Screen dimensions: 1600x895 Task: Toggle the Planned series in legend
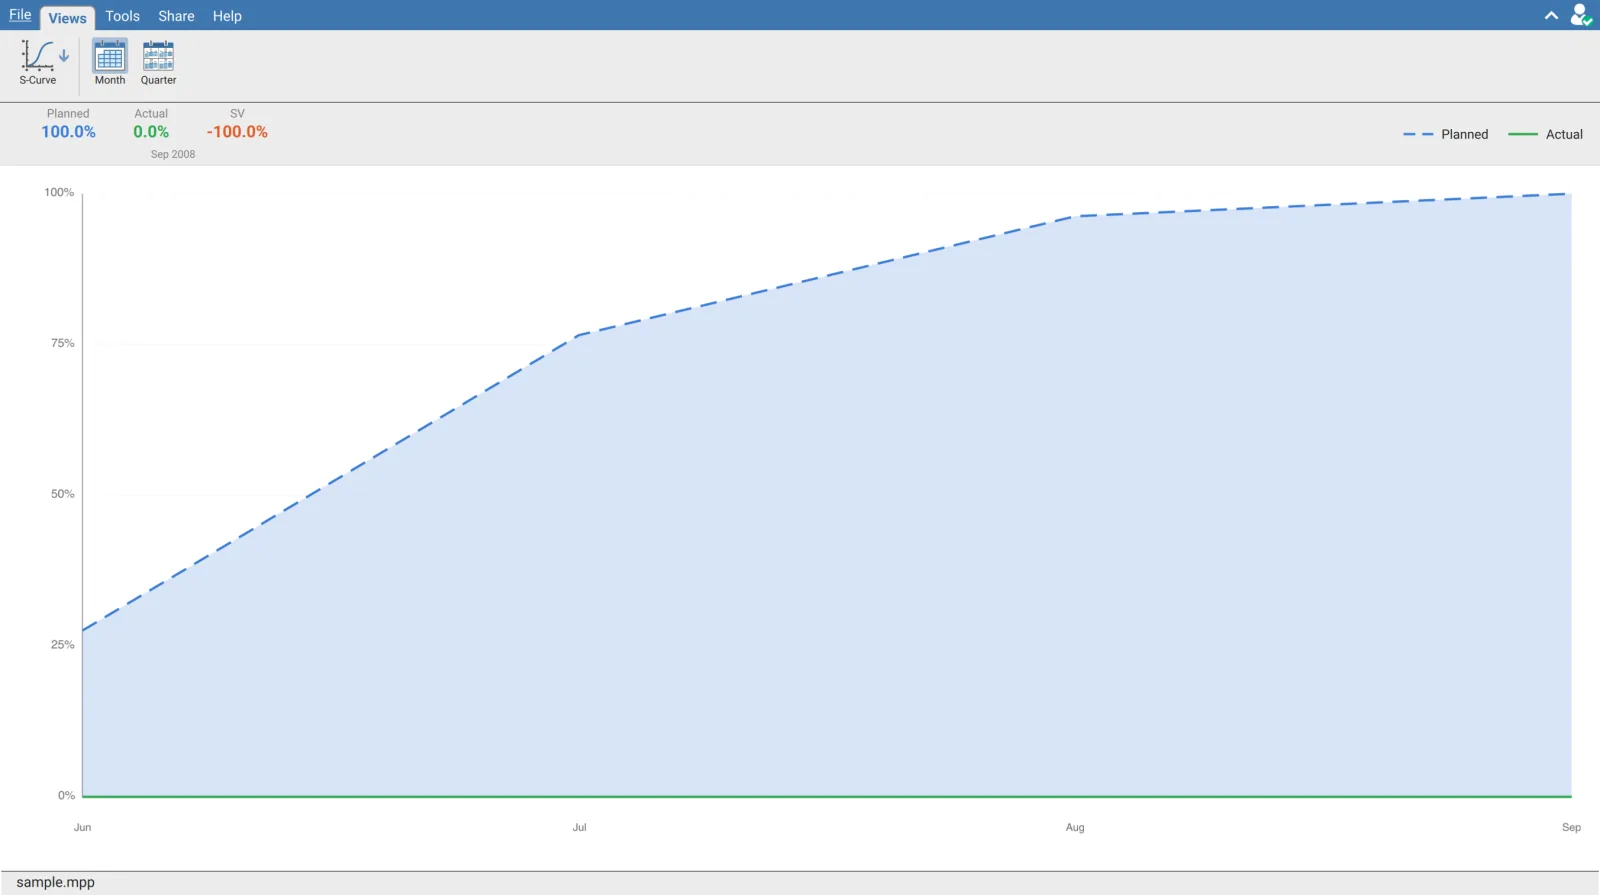pos(1445,134)
